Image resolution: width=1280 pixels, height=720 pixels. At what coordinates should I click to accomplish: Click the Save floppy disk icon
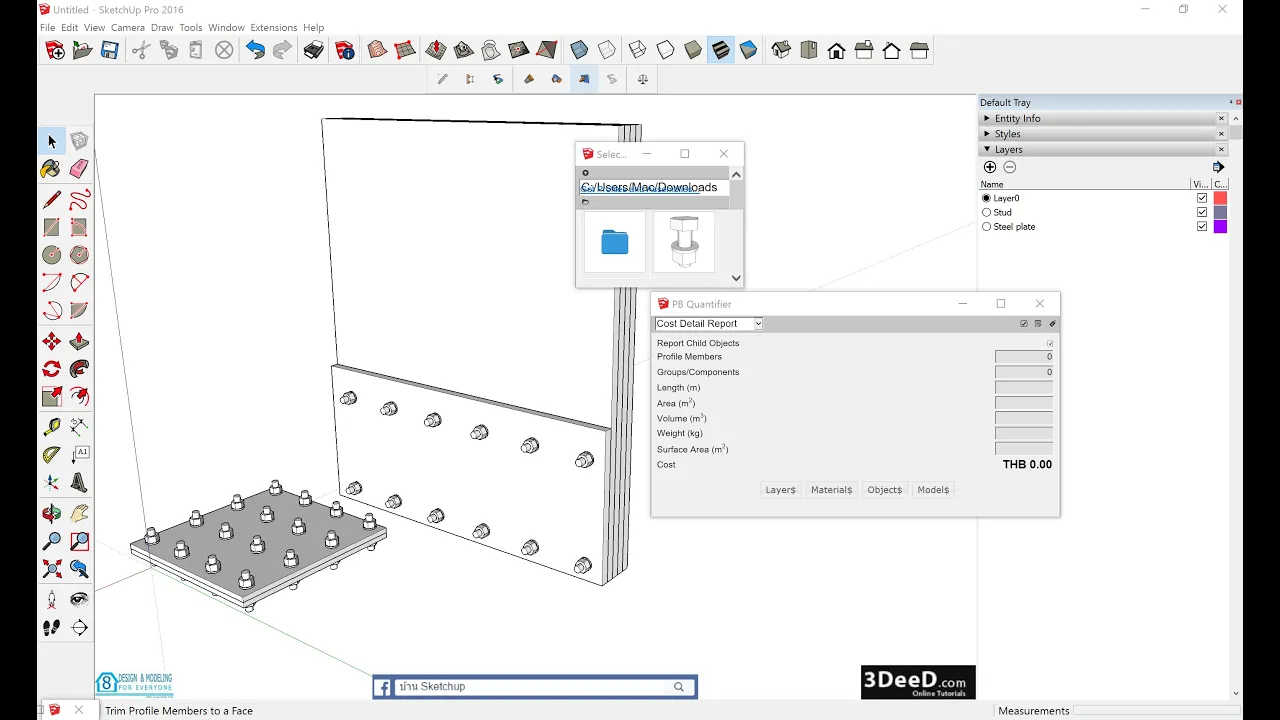coord(110,50)
